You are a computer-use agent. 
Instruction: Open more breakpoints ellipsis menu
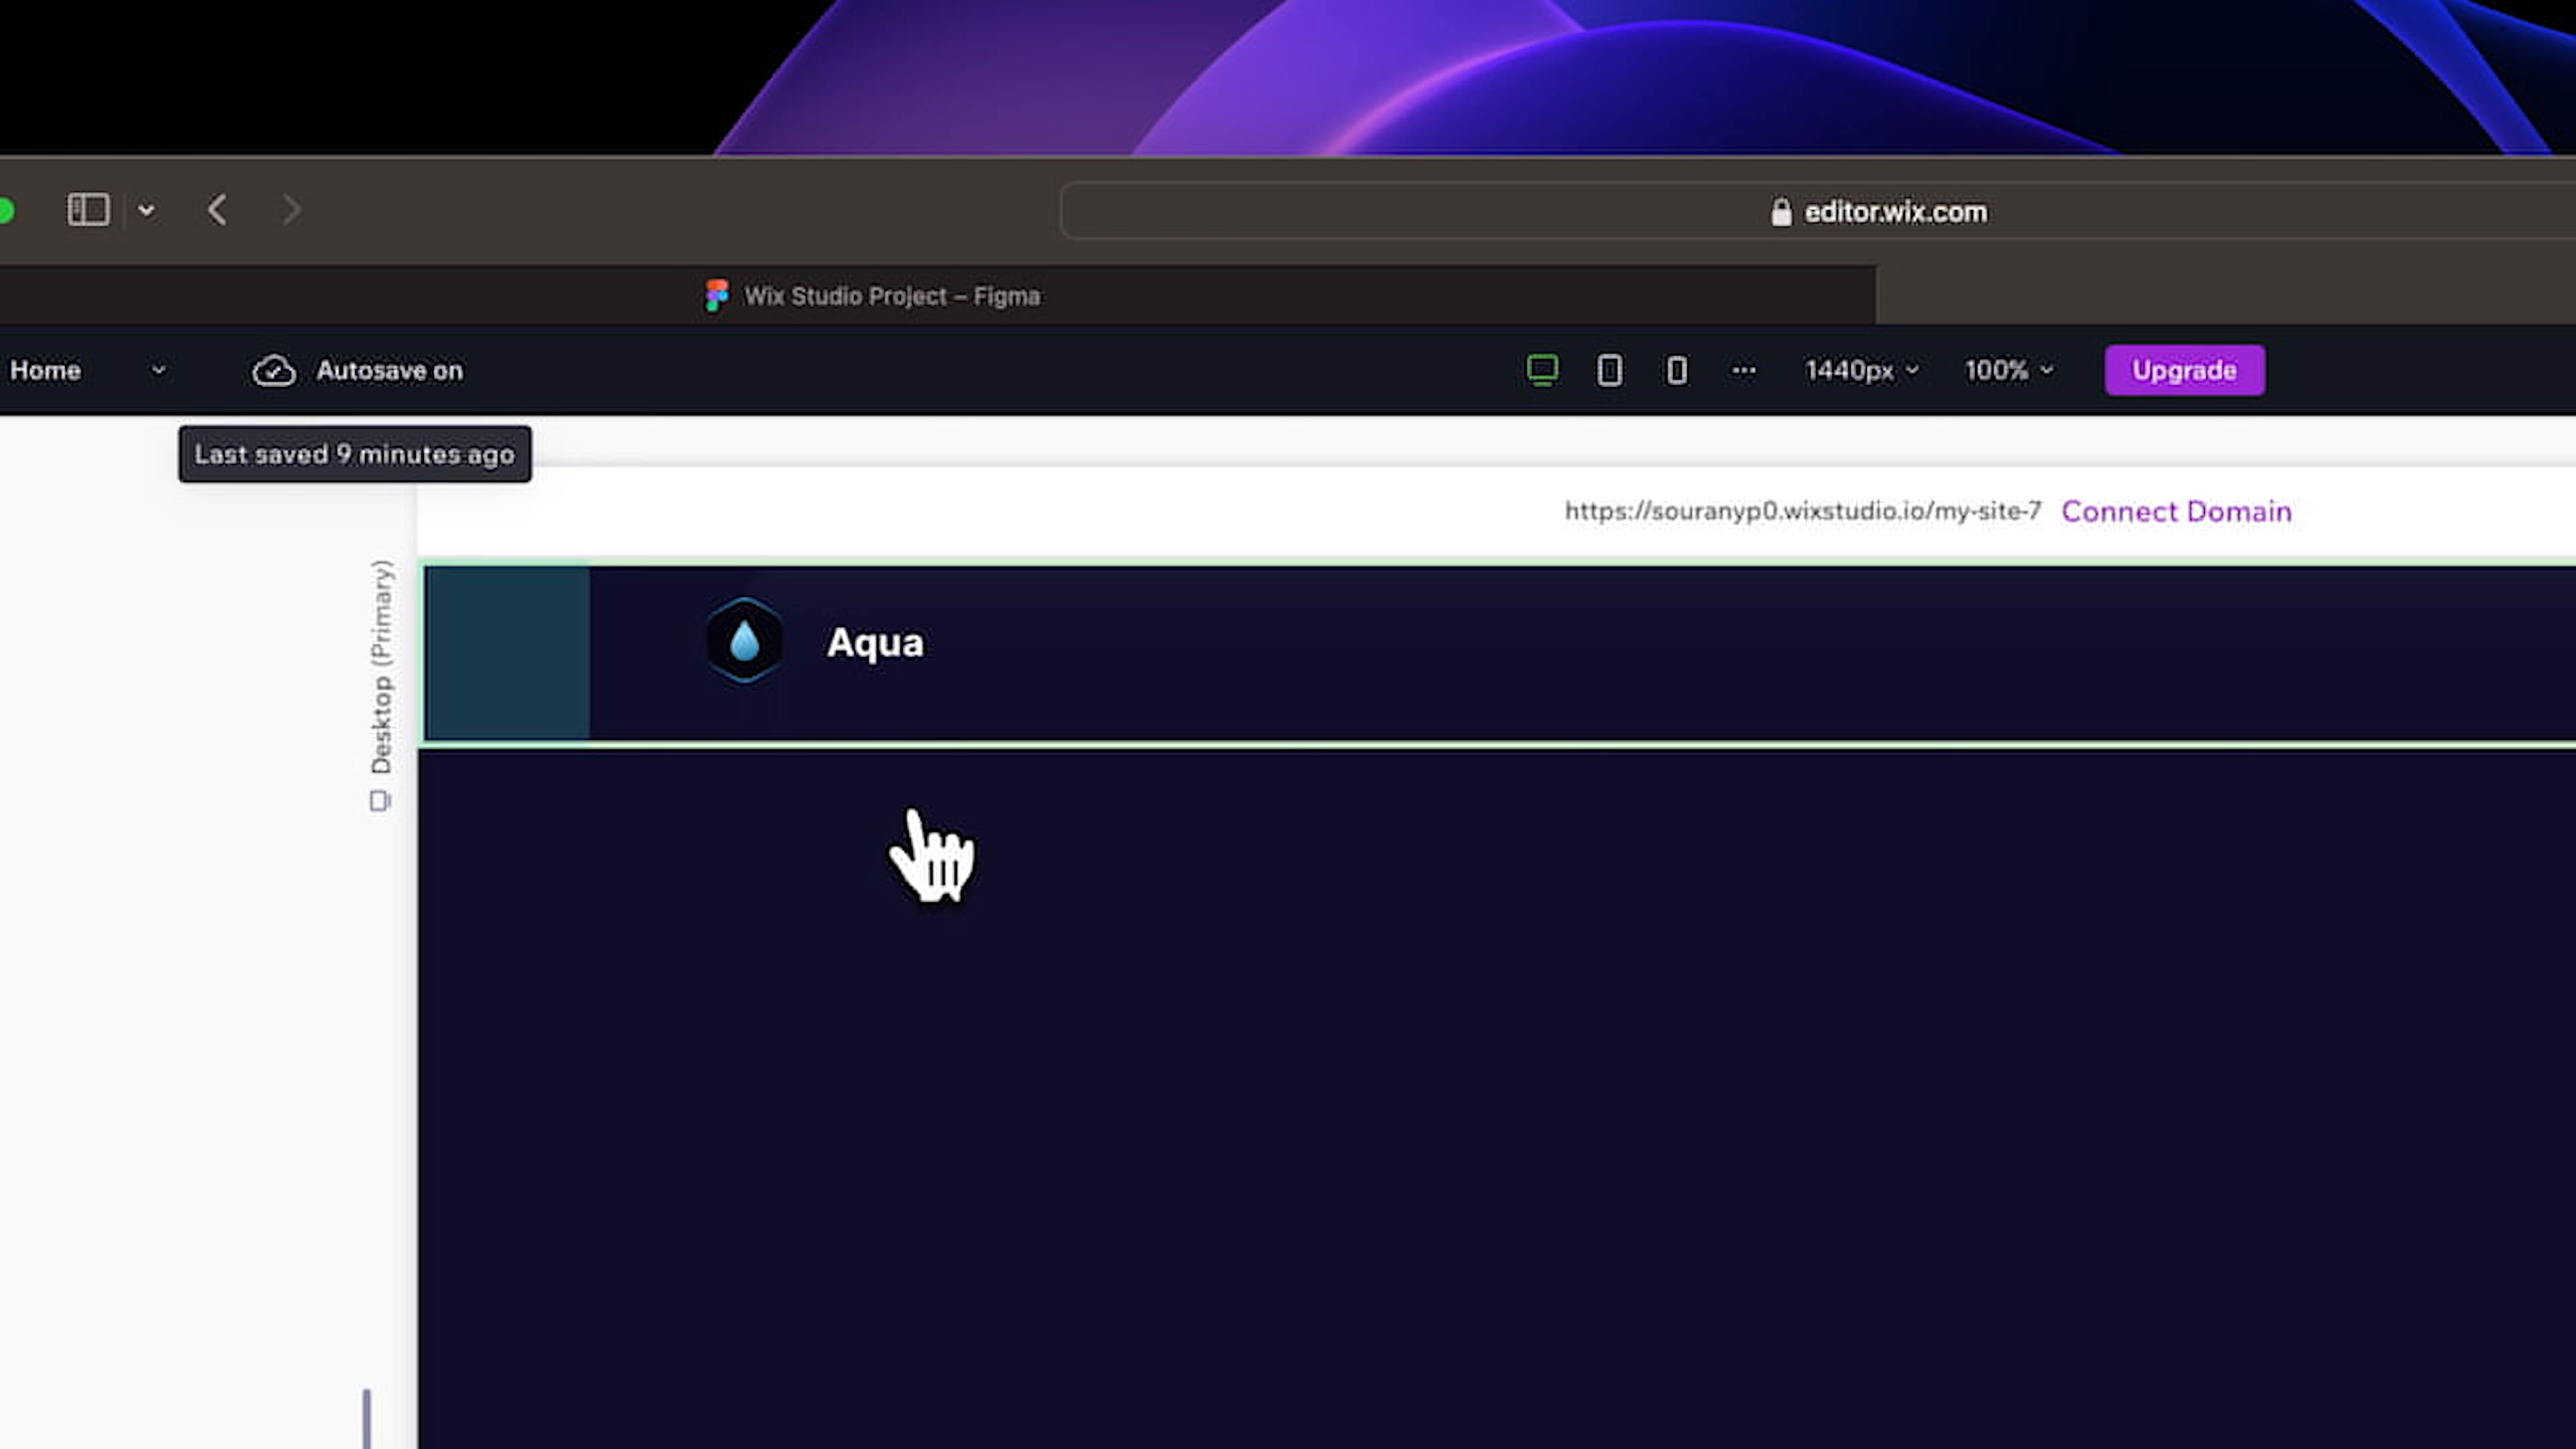click(x=1743, y=370)
